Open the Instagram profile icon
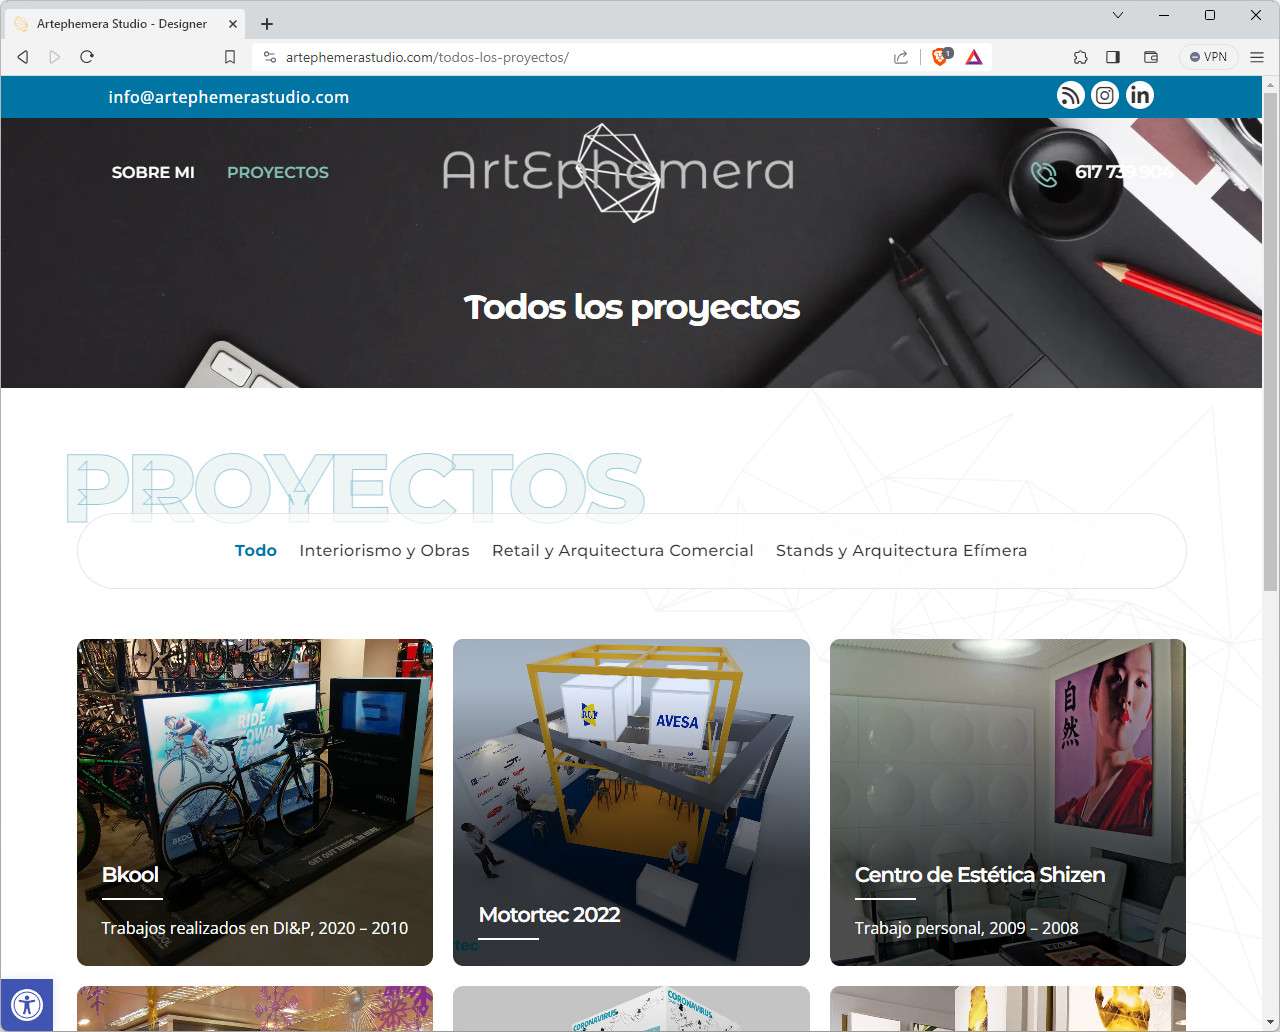The width and height of the screenshot is (1280, 1032). (x=1105, y=95)
